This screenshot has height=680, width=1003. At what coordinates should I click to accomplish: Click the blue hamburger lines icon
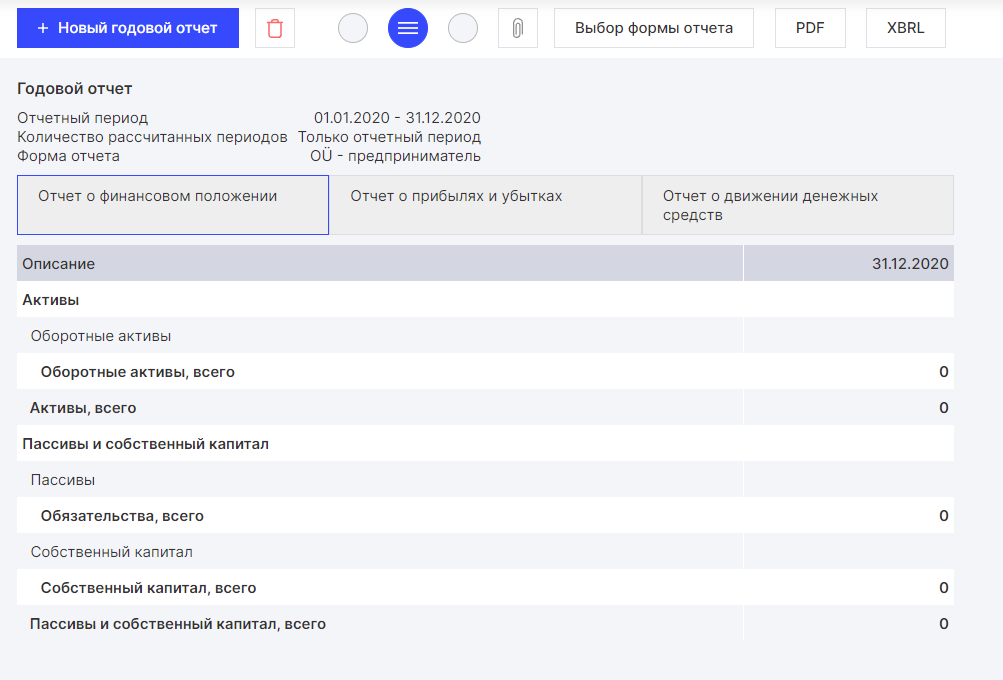[407, 28]
